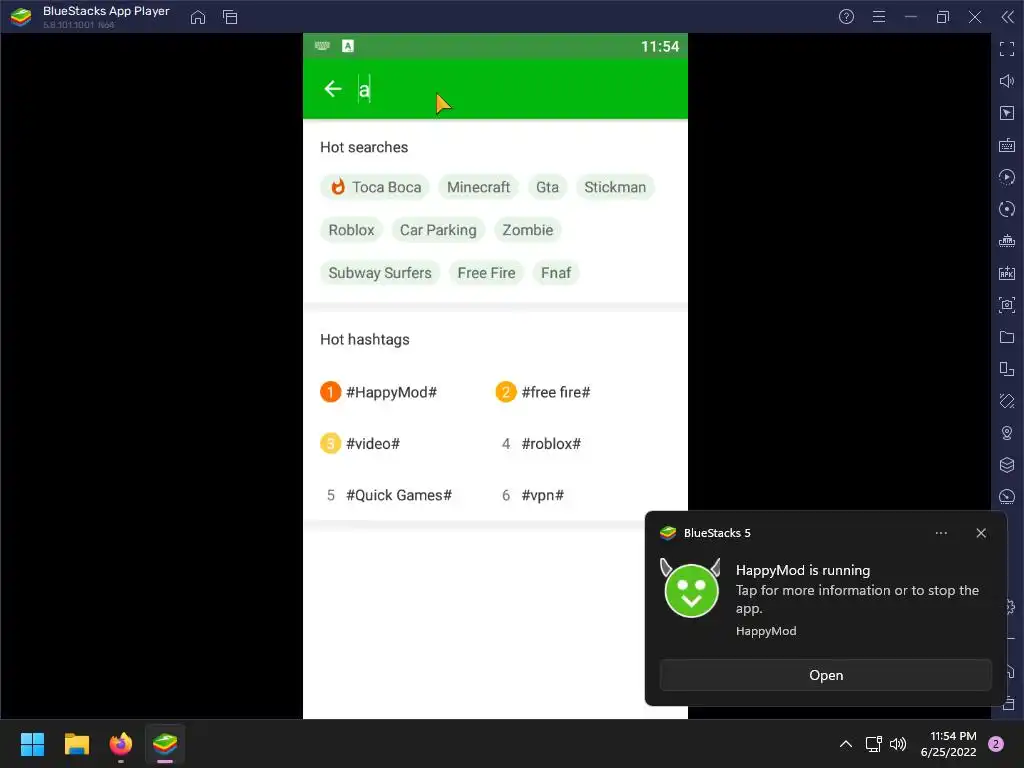Open the #Quick Games# hashtag
This screenshot has width=1024, height=768.
click(x=388, y=495)
